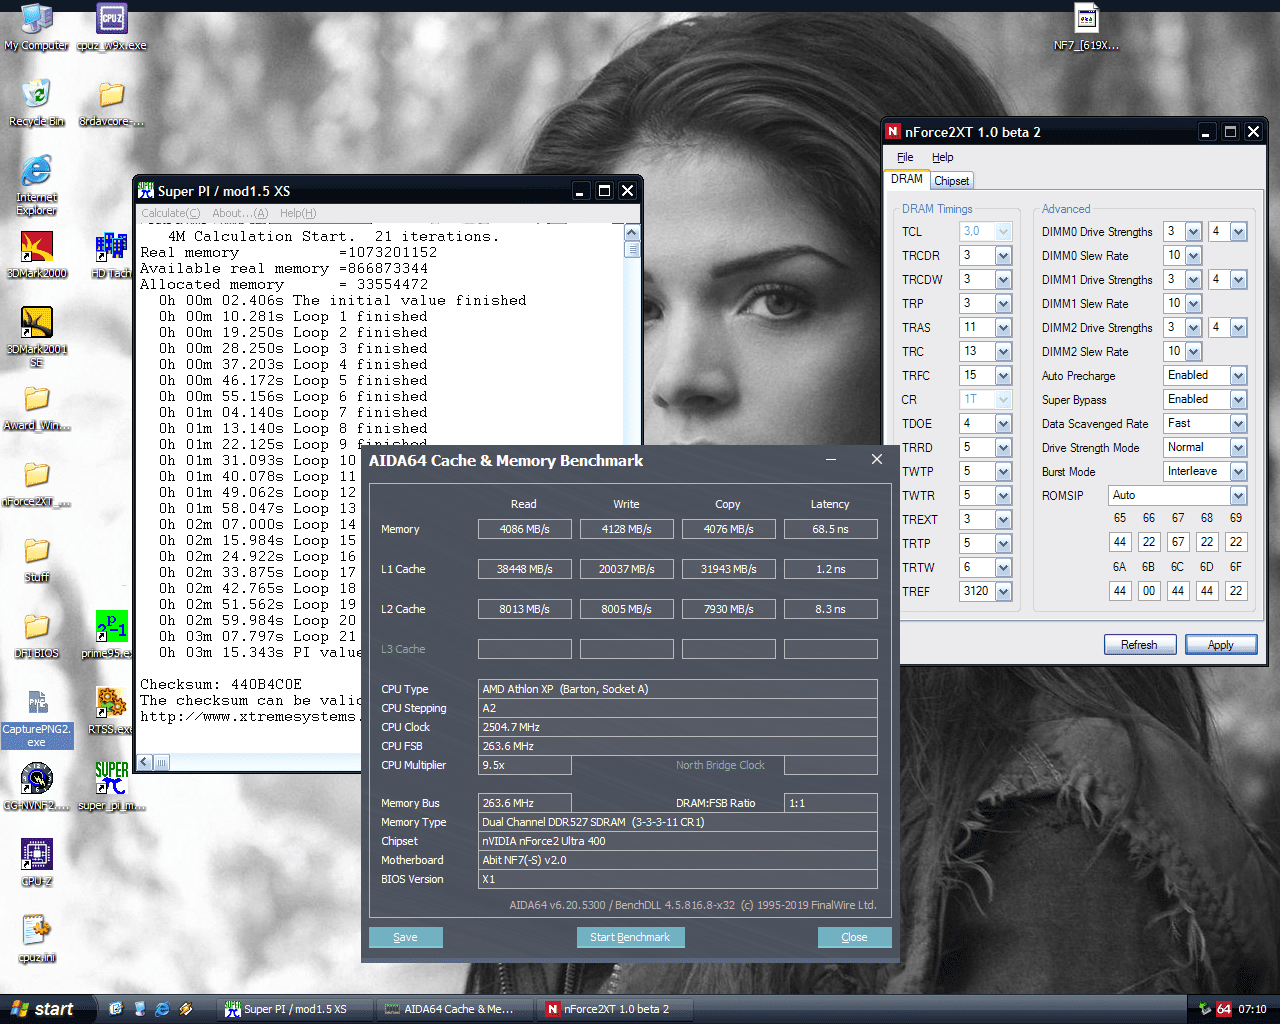1280x1024 pixels.
Task: Click Close button in AIDA64 benchmark
Action: [854, 937]
